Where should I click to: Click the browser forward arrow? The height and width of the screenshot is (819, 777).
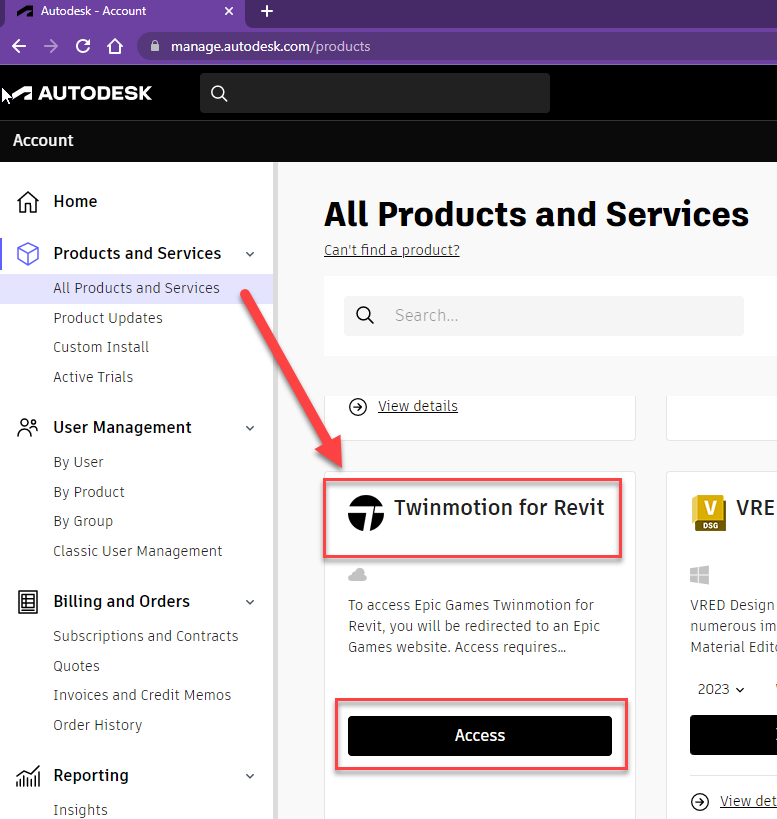click(x=51, y=46)
